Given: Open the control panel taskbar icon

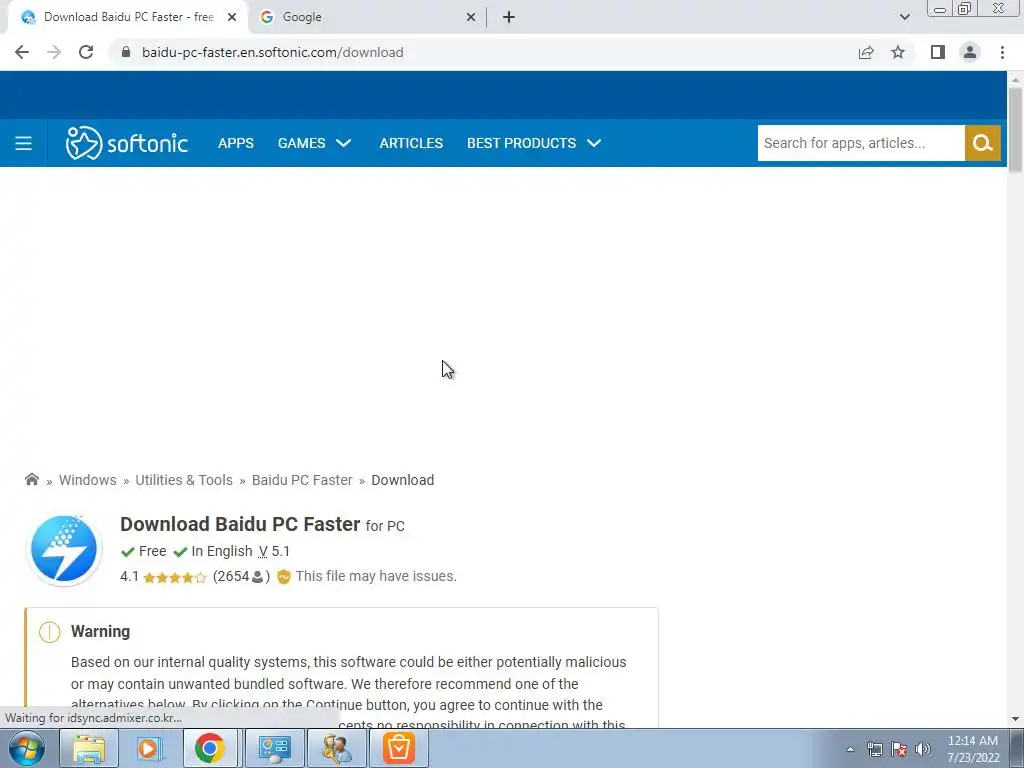Looking at the screenshot, I should 274,748.
